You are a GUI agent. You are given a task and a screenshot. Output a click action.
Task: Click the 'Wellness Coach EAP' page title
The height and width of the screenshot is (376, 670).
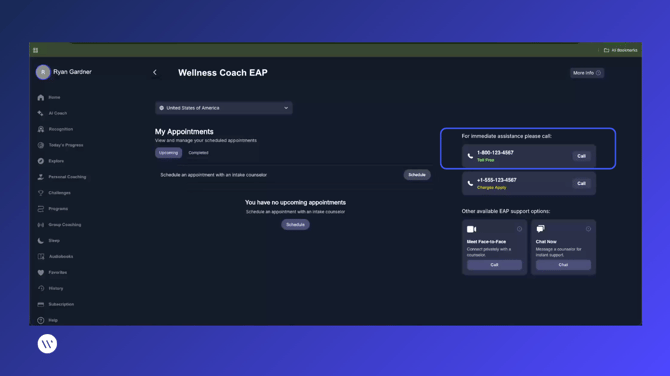[223, 73]
